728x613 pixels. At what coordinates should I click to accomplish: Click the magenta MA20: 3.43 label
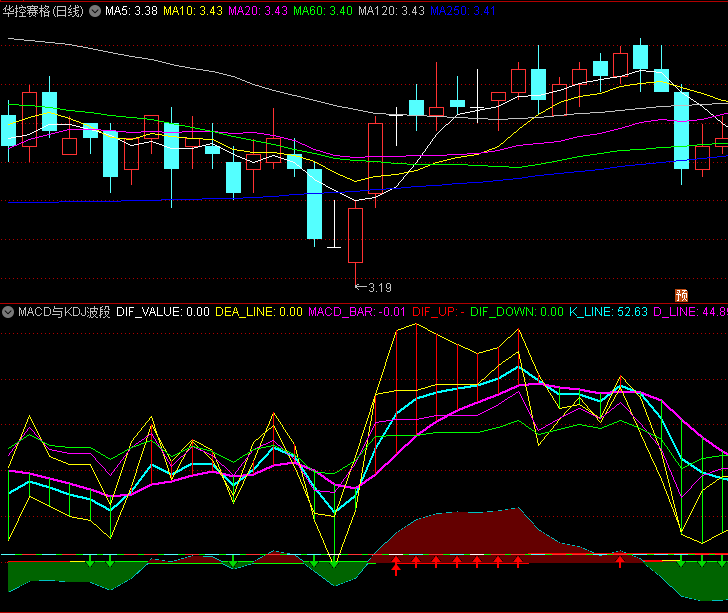(258, 11)
